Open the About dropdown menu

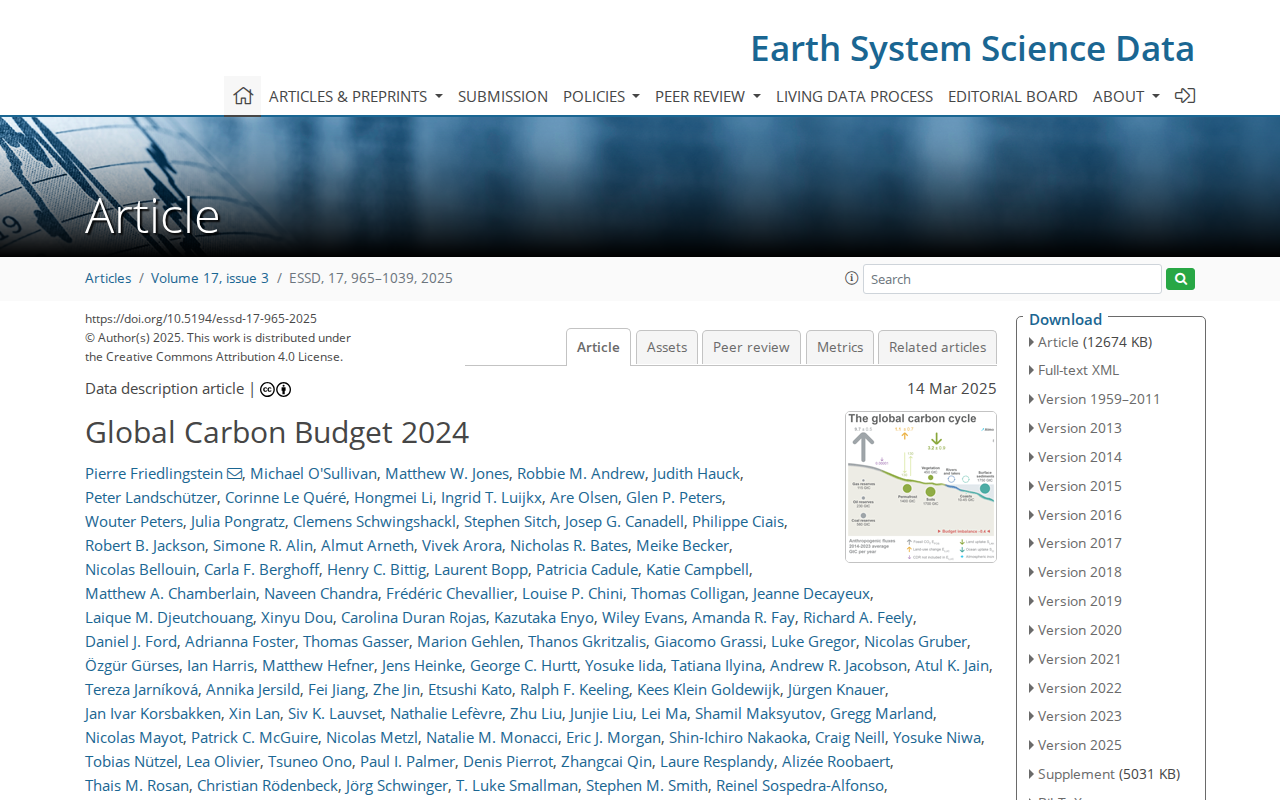[x=1126, y=96]
